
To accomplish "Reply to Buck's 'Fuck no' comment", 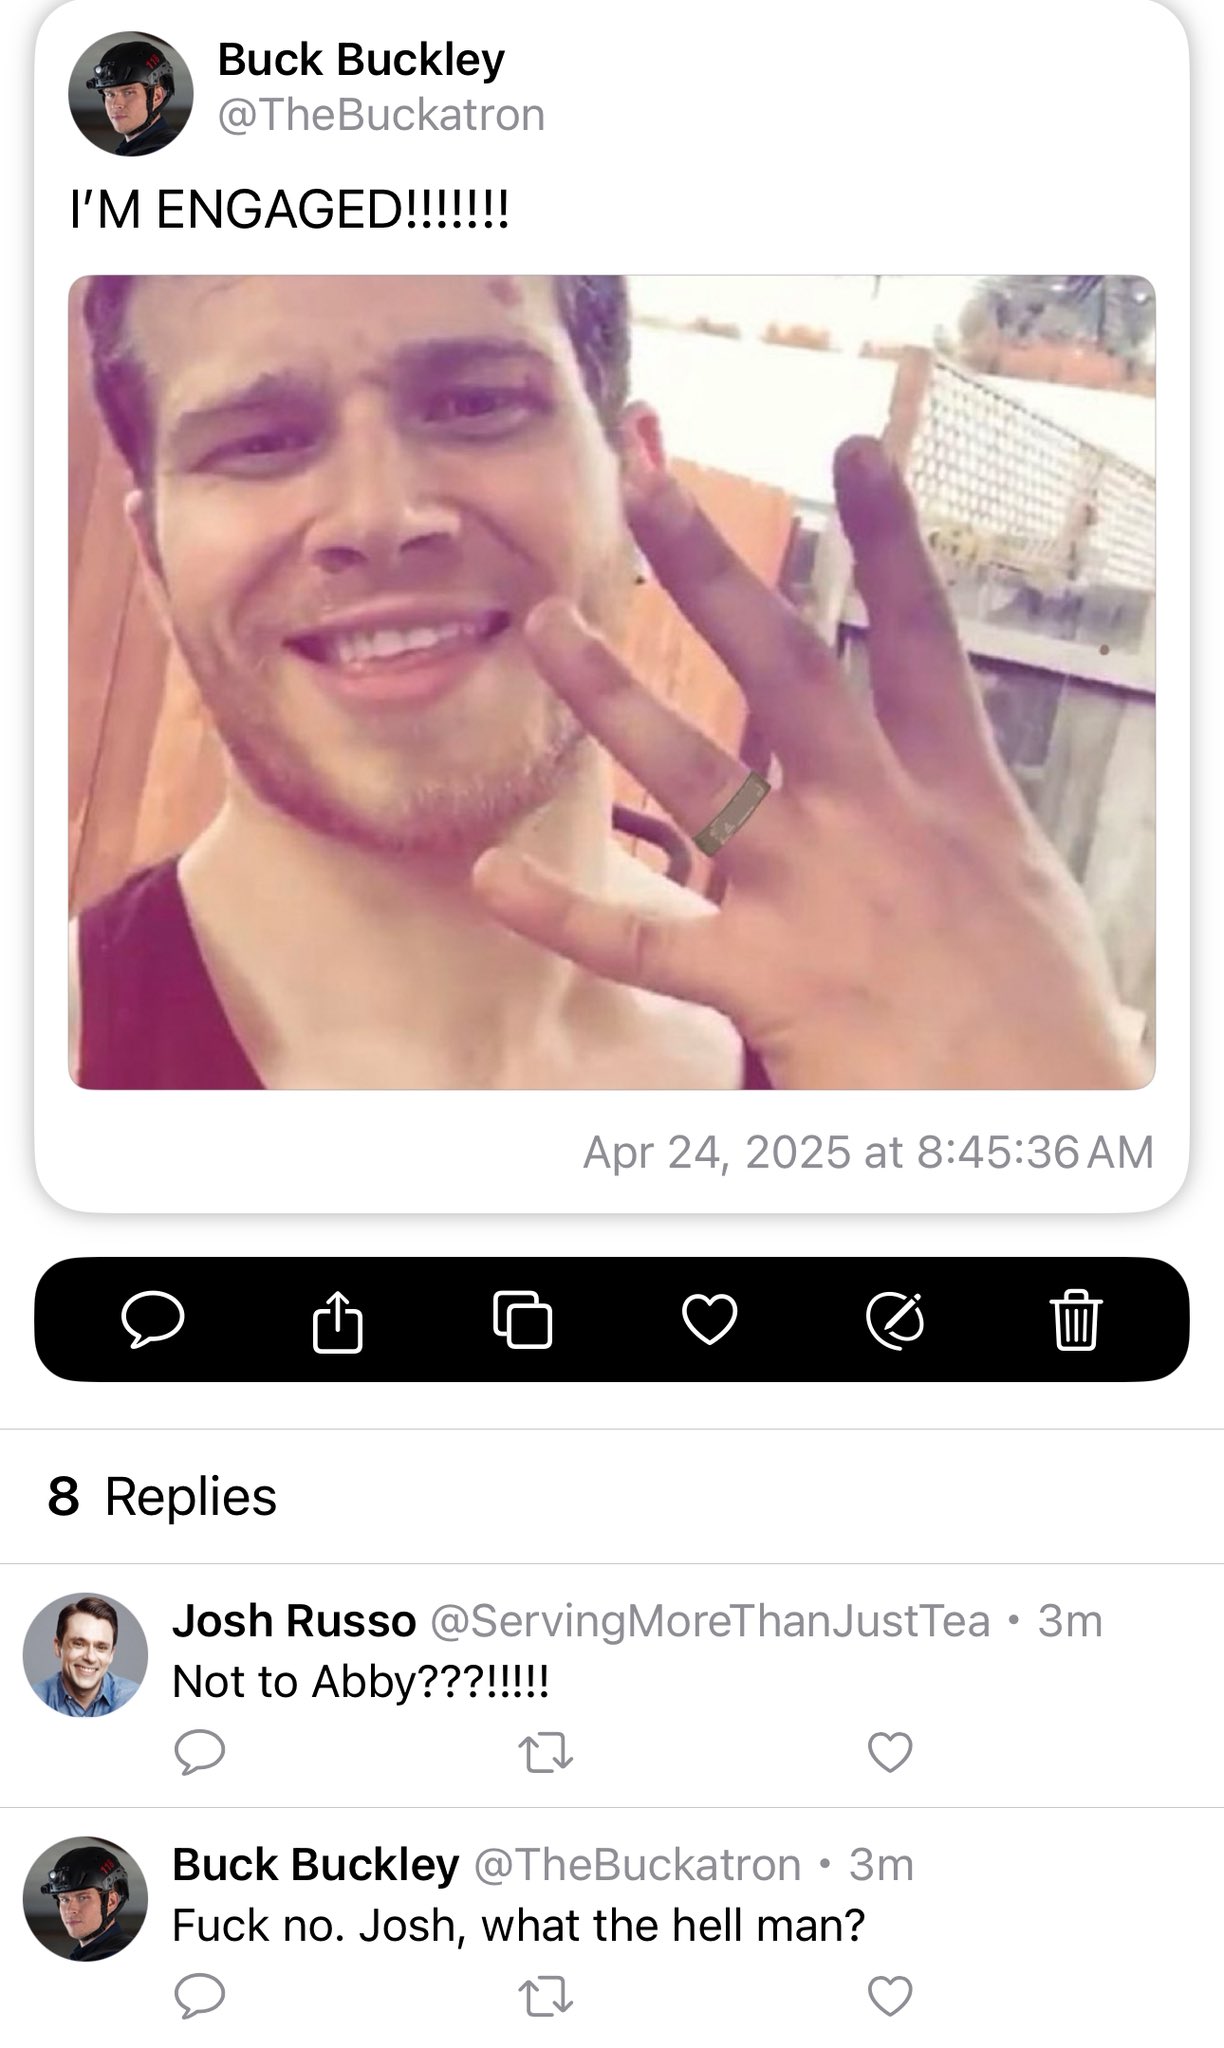I will pyautogui.click(x=199, y=1996).
